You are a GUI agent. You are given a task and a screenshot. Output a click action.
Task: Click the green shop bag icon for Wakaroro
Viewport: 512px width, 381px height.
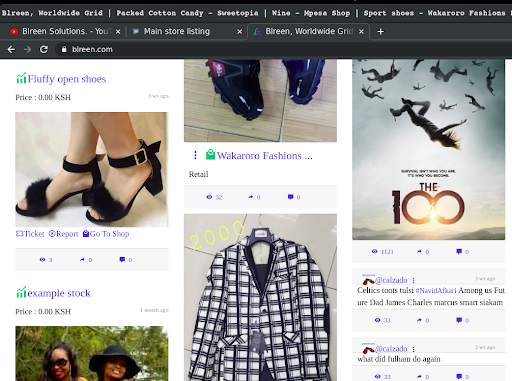tap(210, 155)
